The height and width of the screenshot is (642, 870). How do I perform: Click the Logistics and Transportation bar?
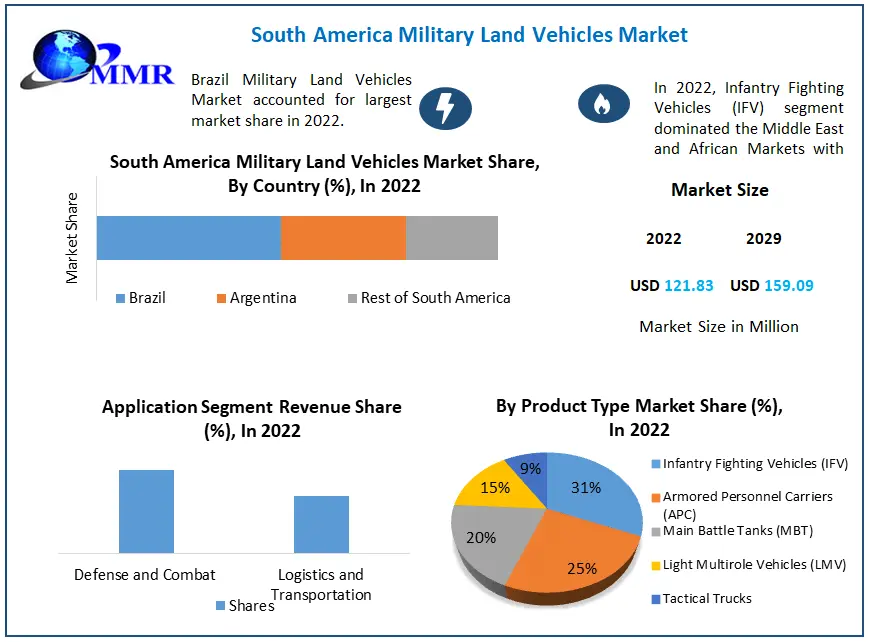click(321, 524)
